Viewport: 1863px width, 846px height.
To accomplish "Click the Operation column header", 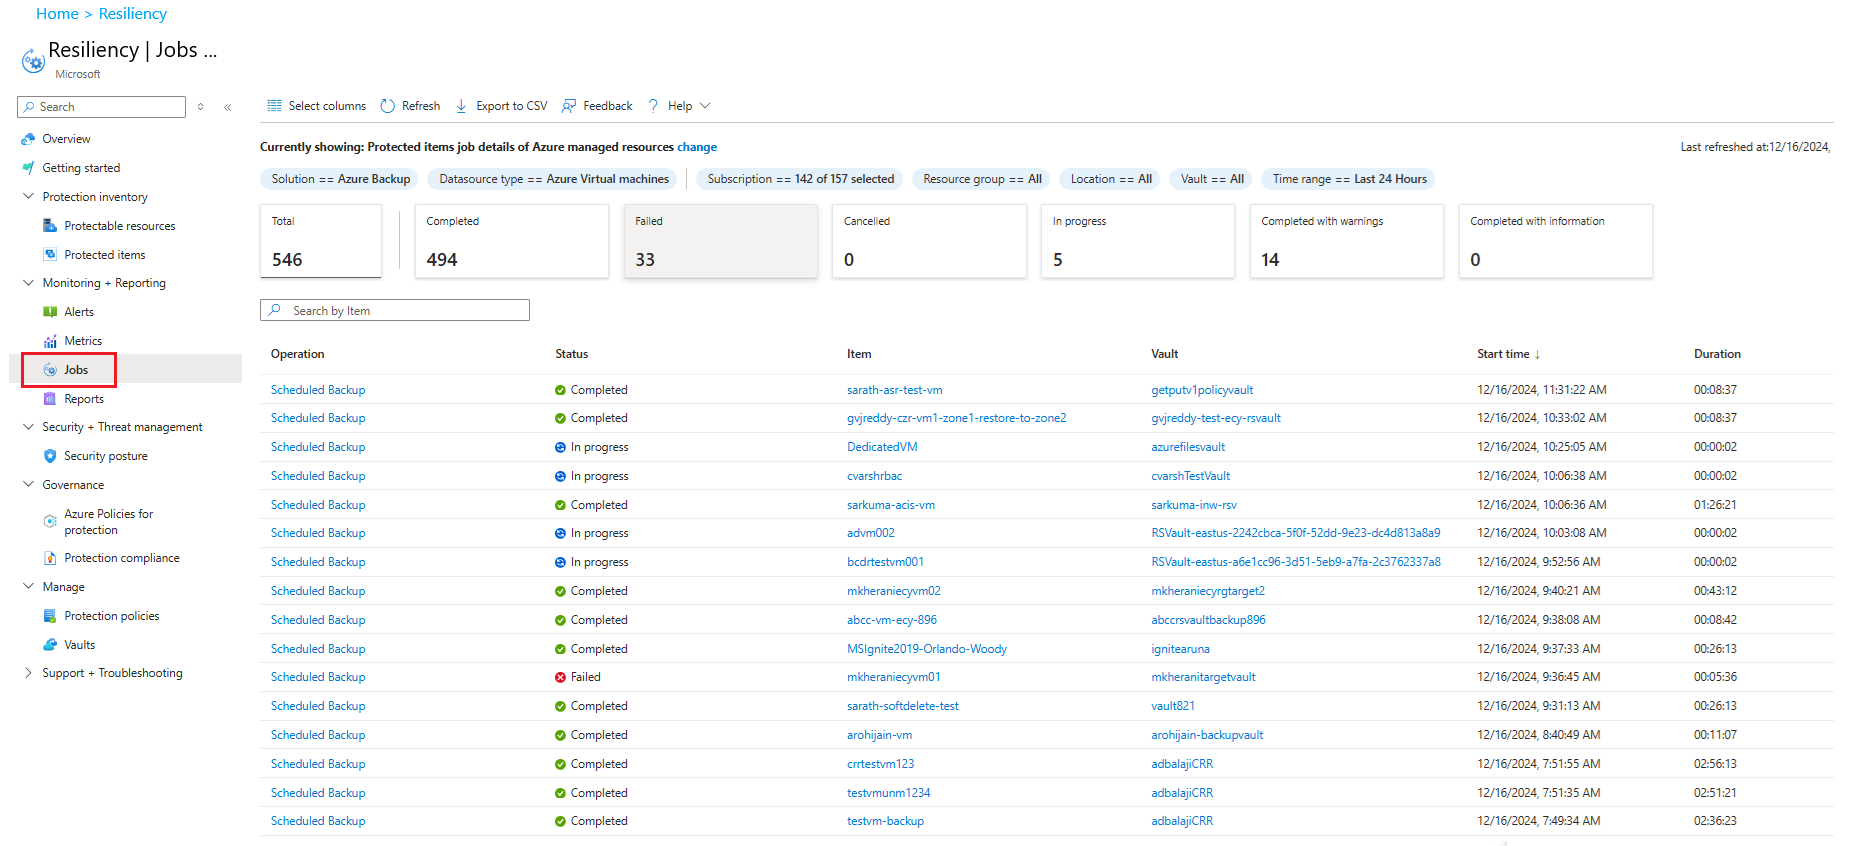I will 298,354.
